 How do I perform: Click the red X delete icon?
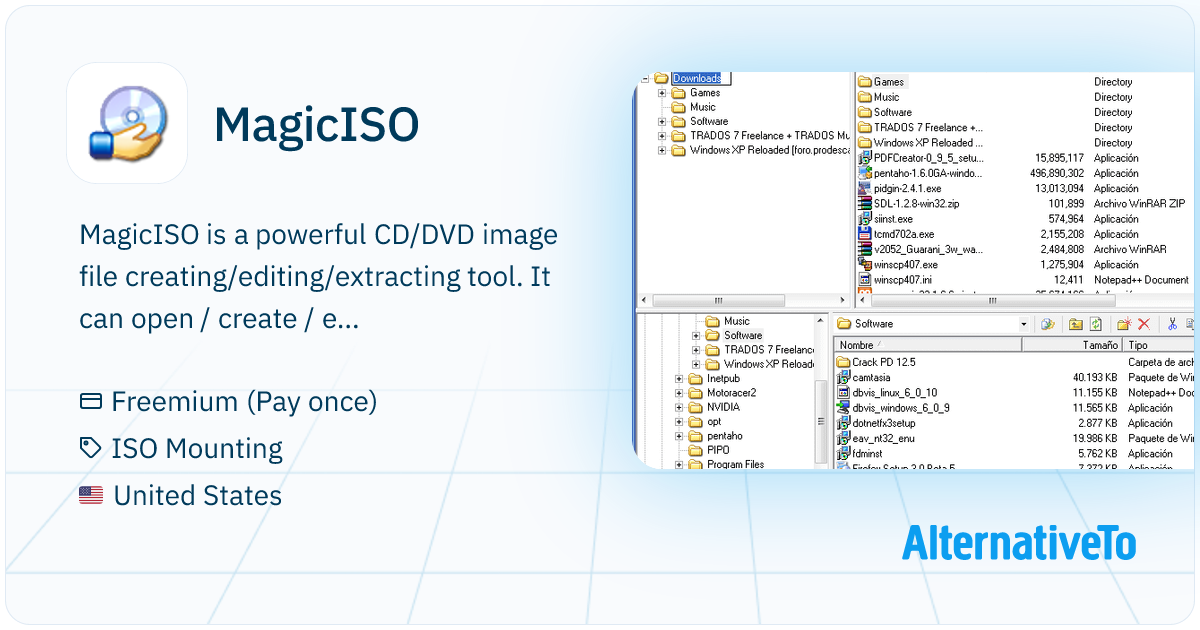tap(1143, 324)
